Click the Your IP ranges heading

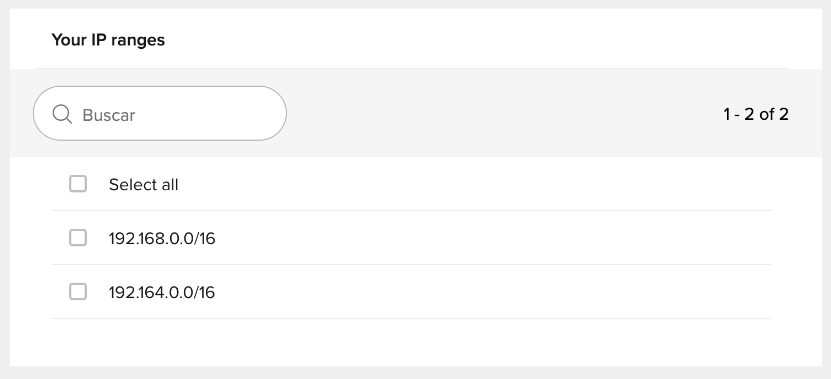coord(108,40)
